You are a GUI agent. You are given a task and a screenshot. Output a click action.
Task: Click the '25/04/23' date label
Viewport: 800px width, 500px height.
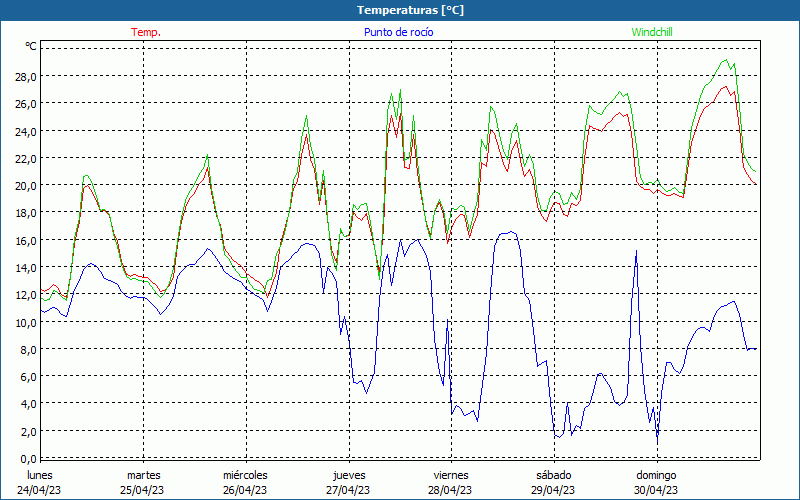142,490
